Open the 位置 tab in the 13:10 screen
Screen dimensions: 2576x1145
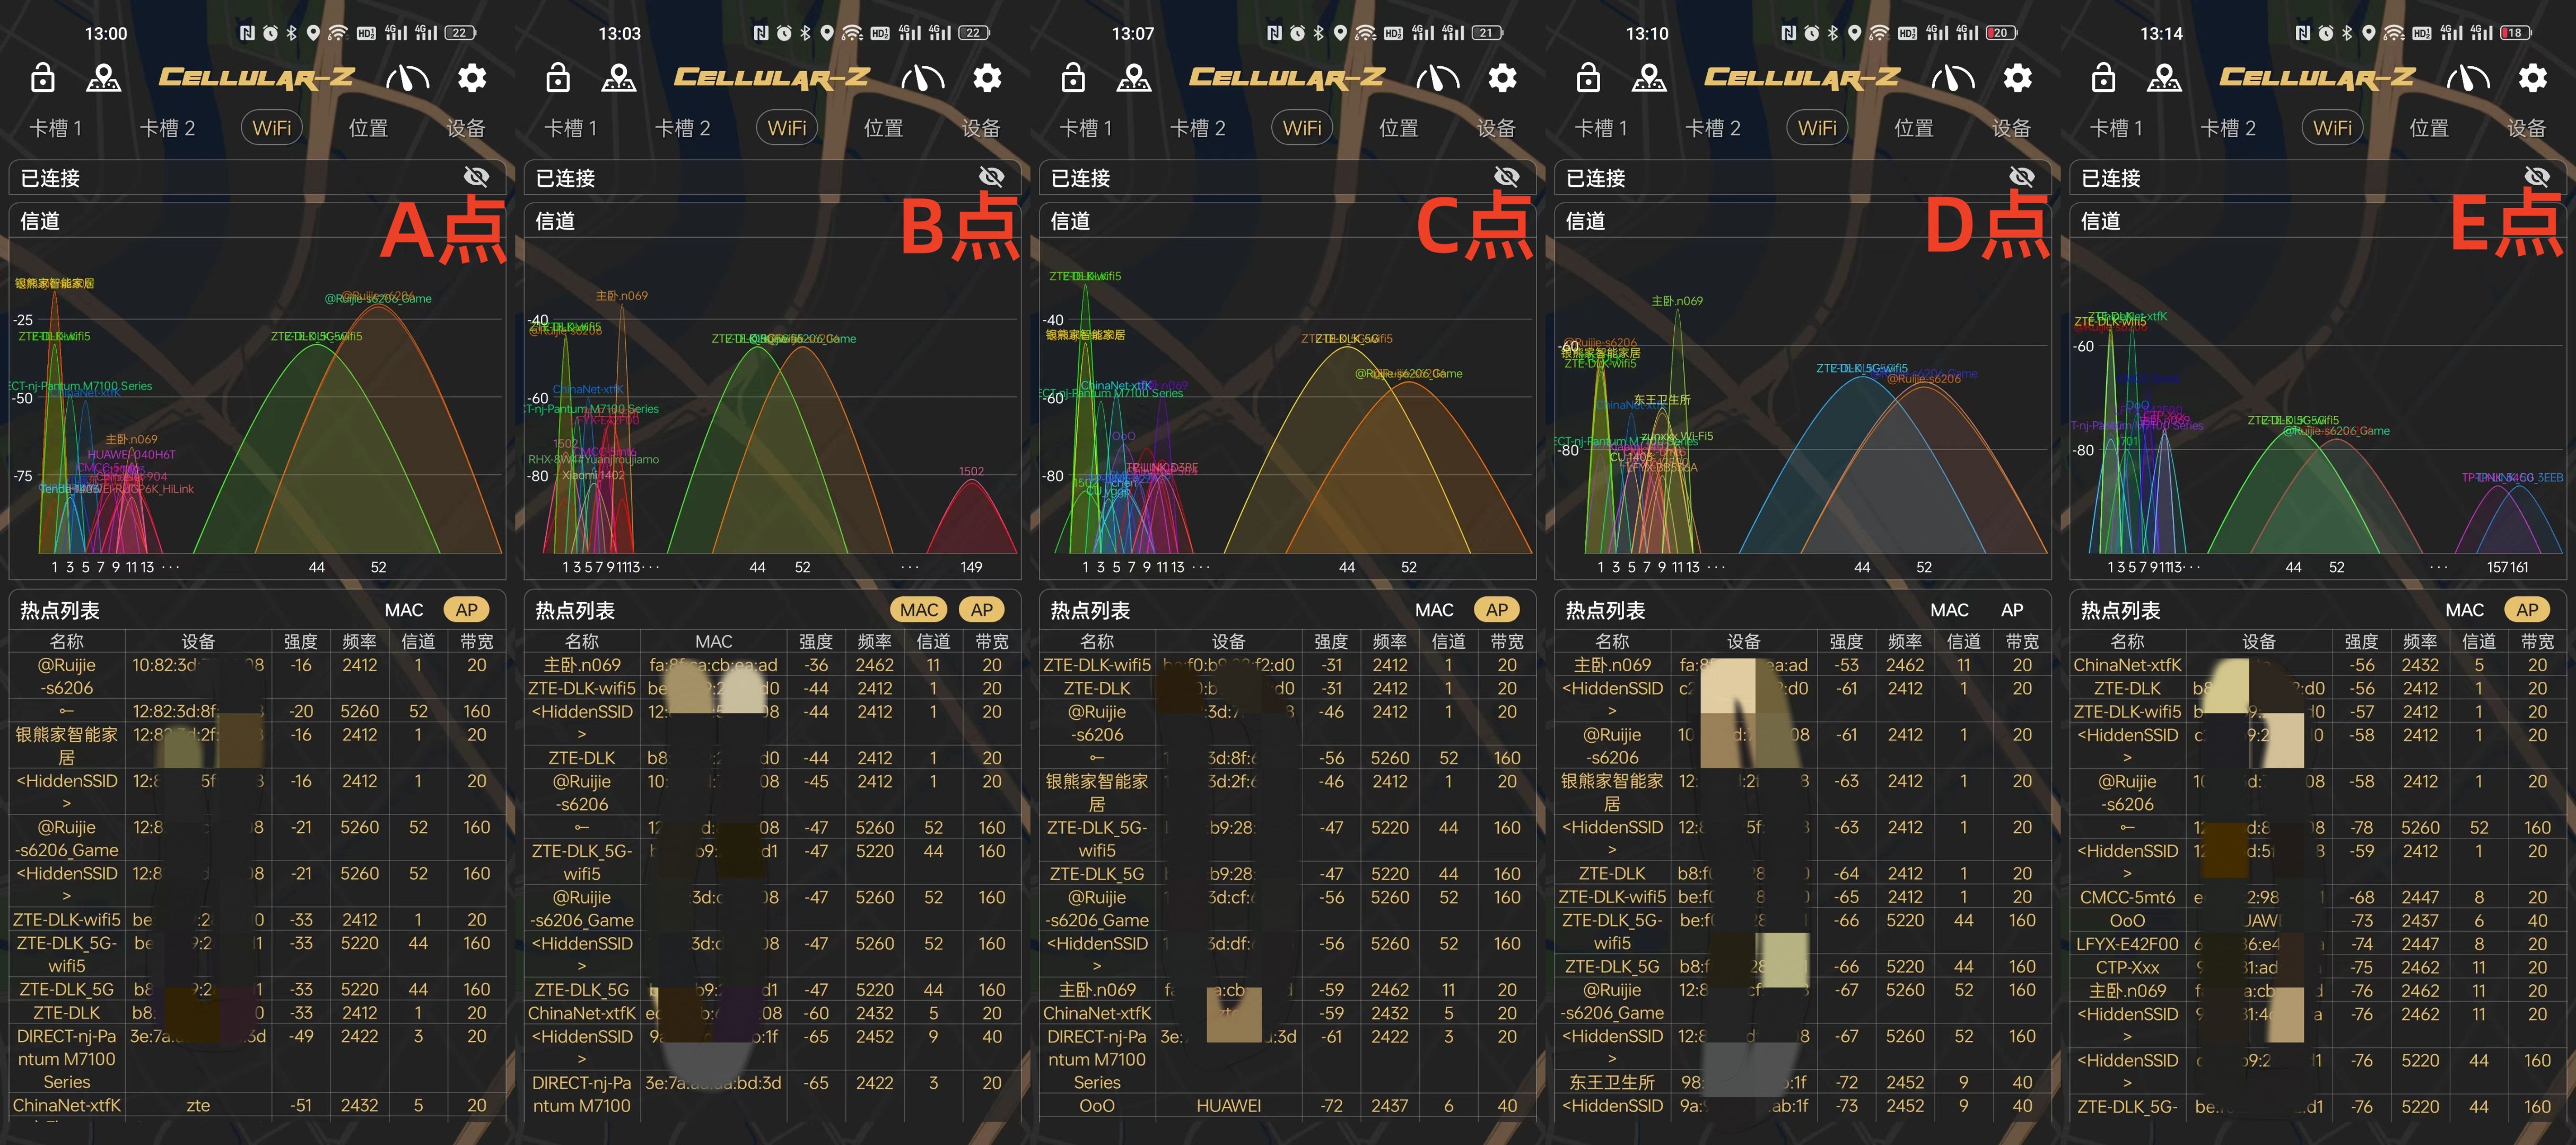[1913, 128]
